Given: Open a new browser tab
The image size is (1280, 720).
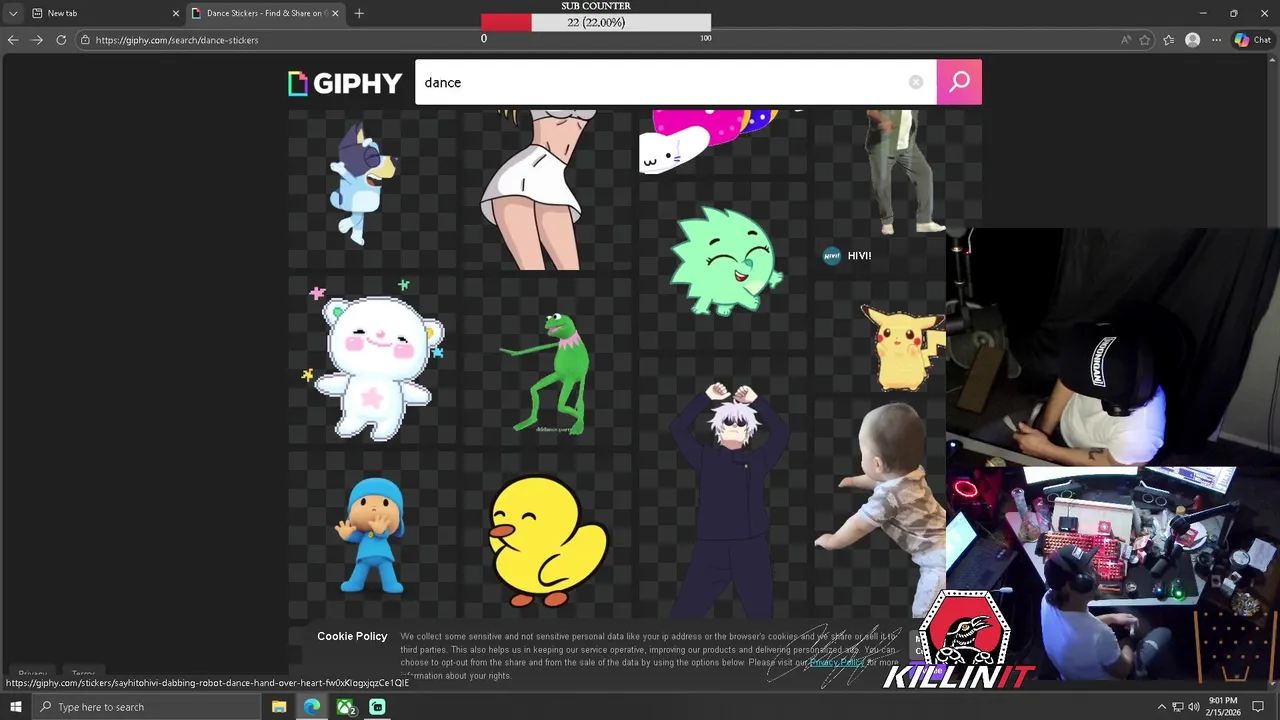Looking at the screenshot, I should tap(359, 13).
